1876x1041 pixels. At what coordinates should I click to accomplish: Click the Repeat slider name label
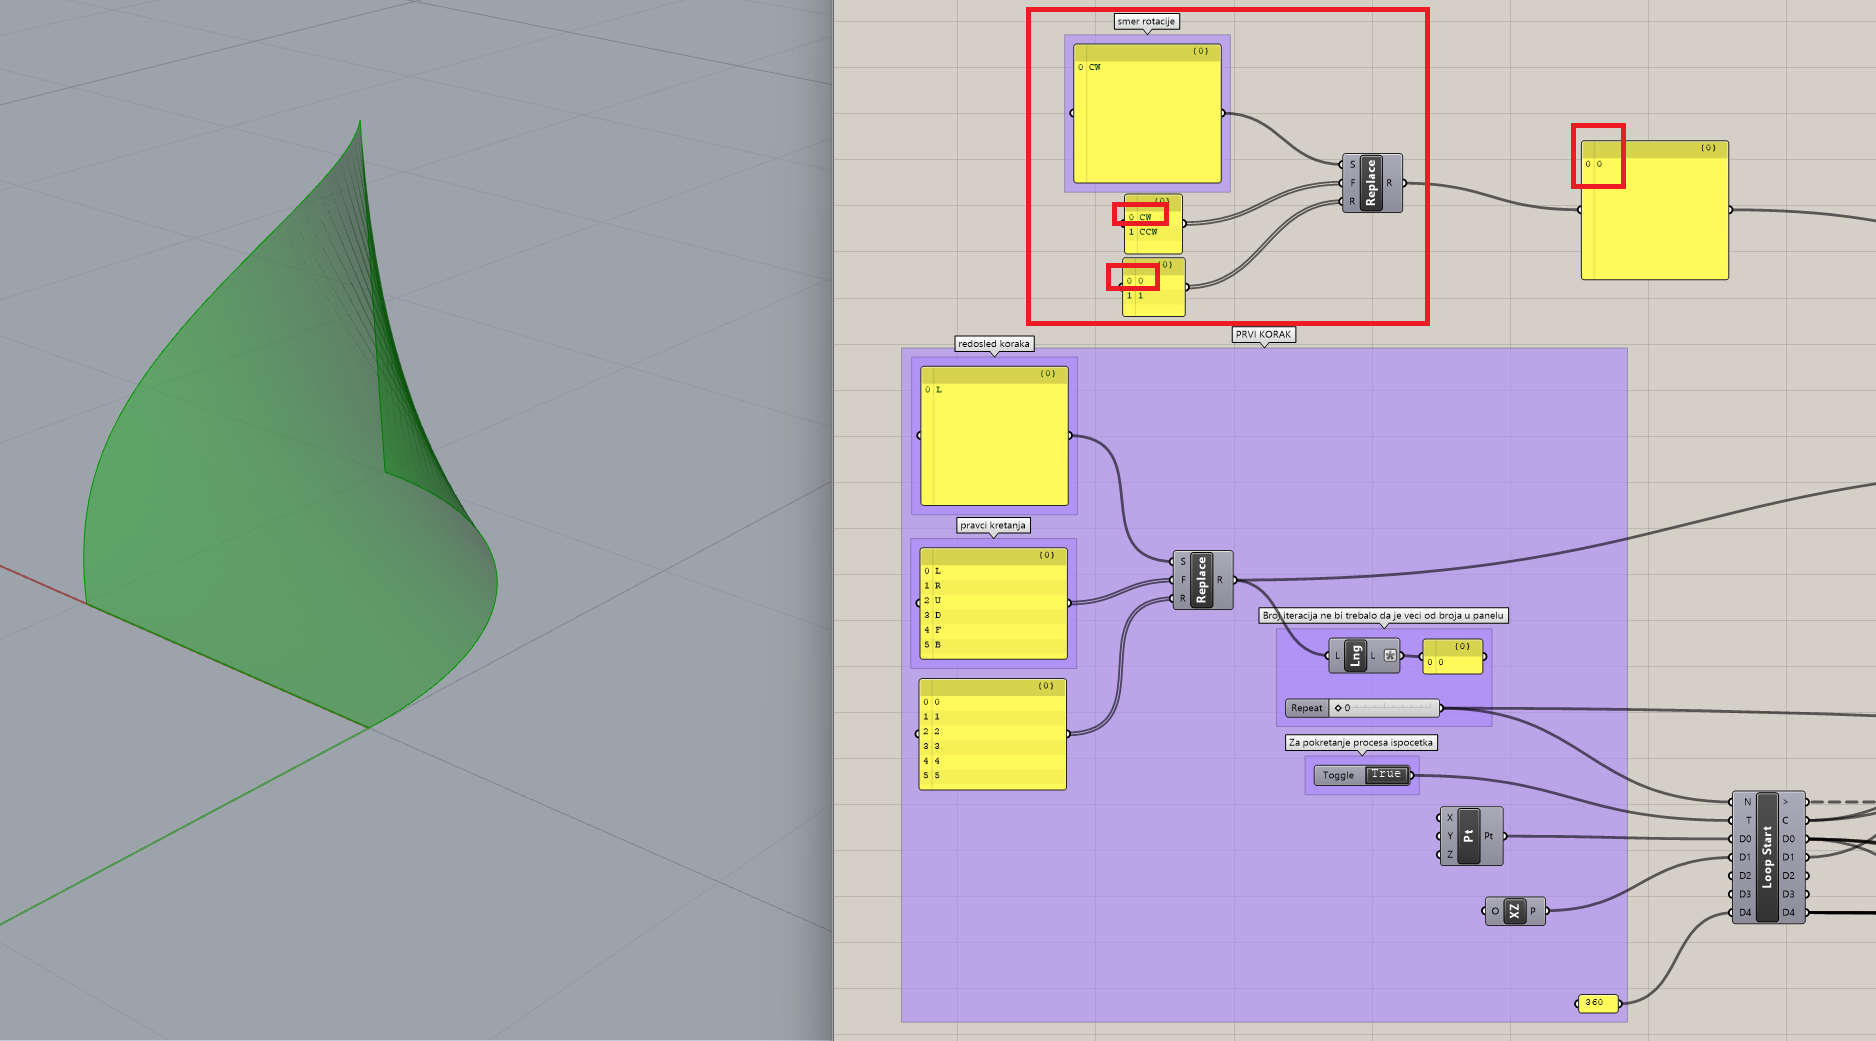1306,708
